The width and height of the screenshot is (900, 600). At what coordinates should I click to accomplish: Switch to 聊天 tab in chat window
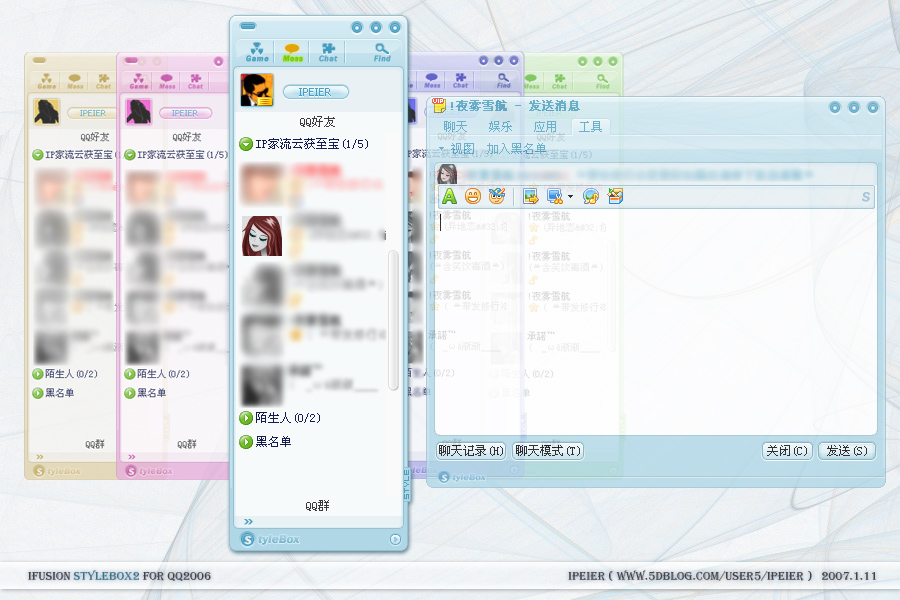(x=455, y=127)
